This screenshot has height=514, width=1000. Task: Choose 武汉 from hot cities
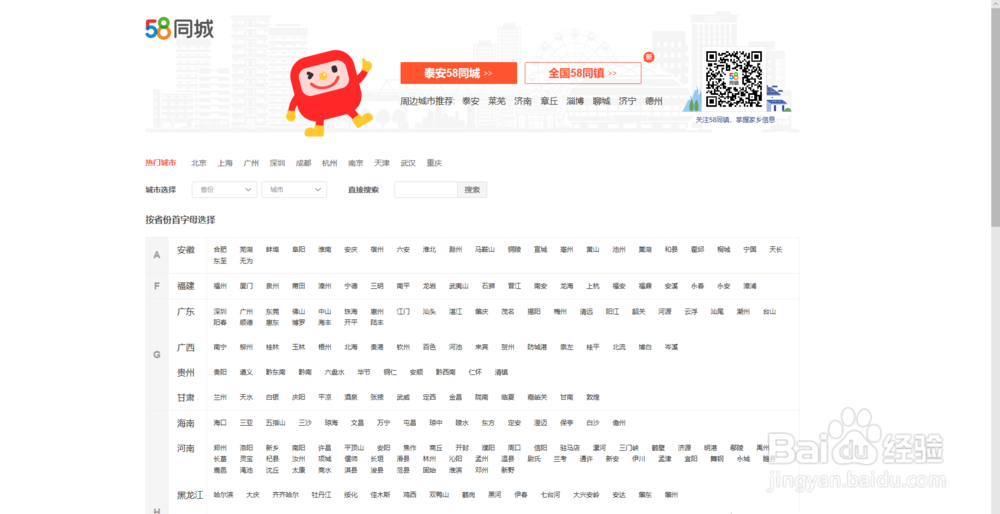click(x=408, y=163)
